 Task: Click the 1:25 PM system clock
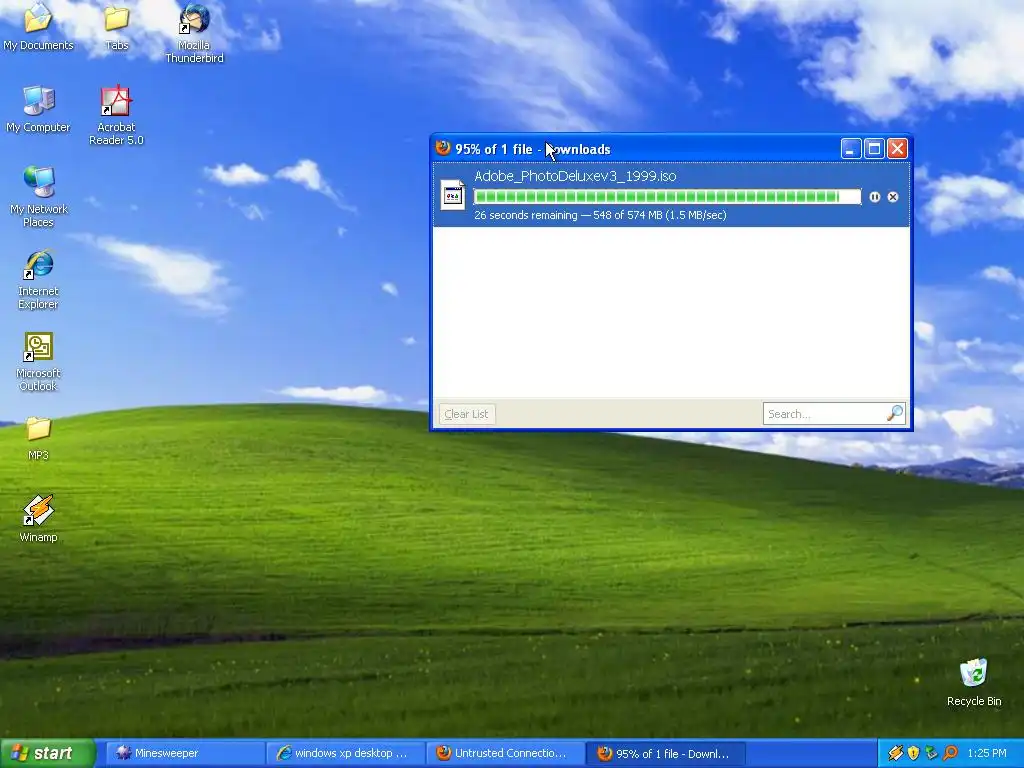coord(987,753)
